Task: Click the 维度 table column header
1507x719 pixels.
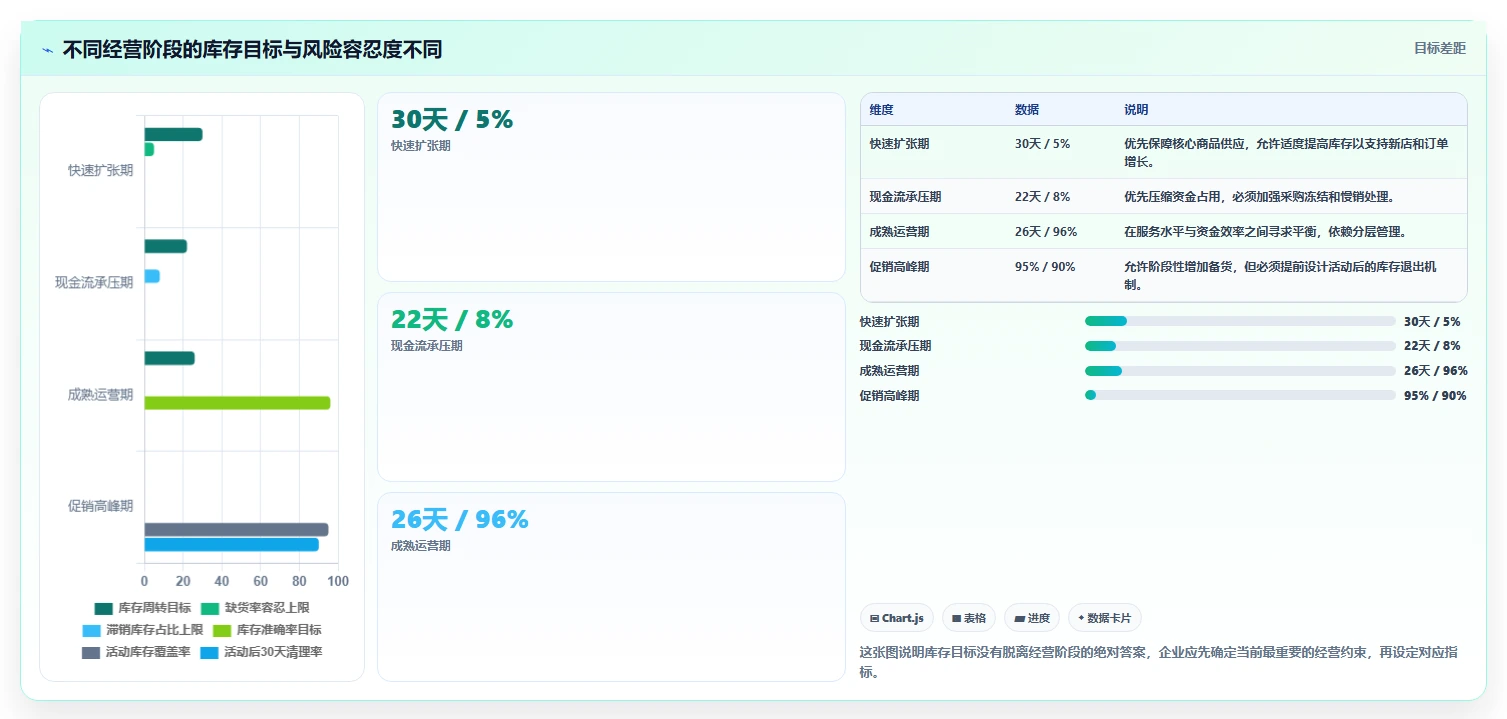Action: coord(881,110)
